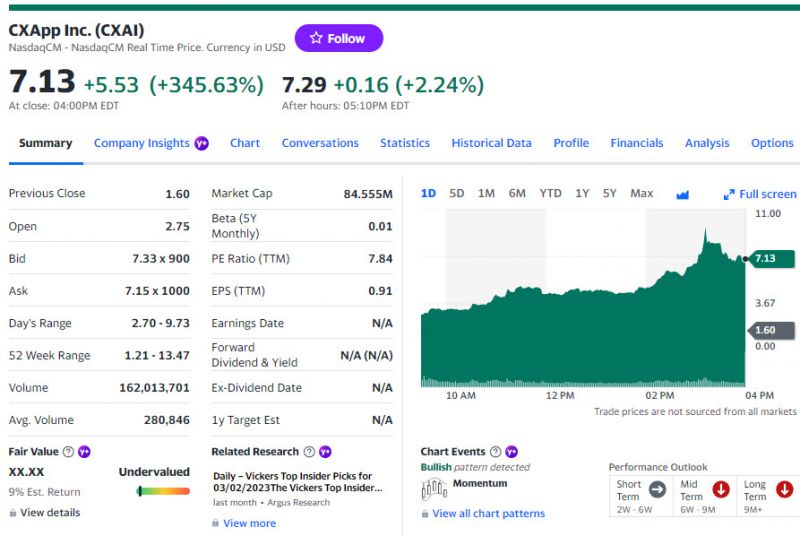This screenshot has height=536, width=800.
Task: Click the Follow star button
Action: [x=339, y=38]
